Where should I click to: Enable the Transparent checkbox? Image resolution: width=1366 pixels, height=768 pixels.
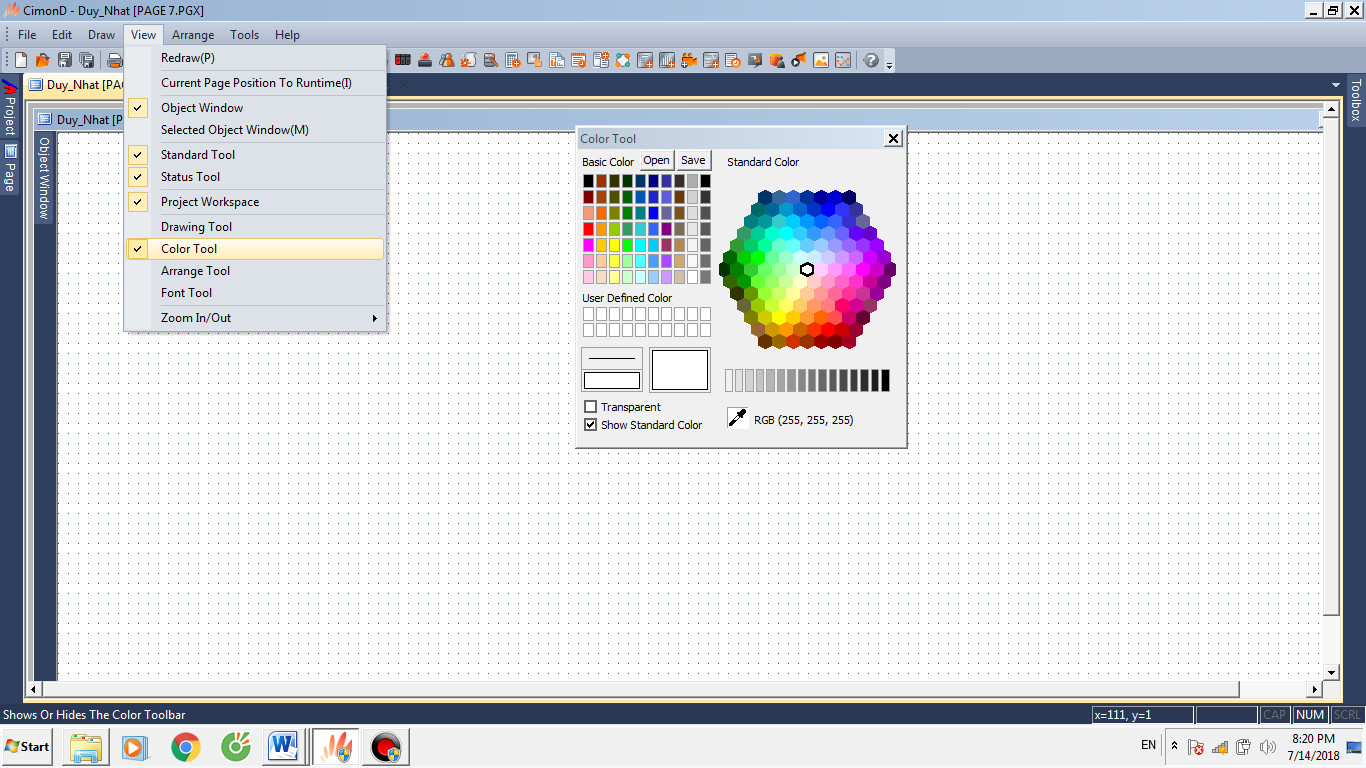[x=590, y=407]
